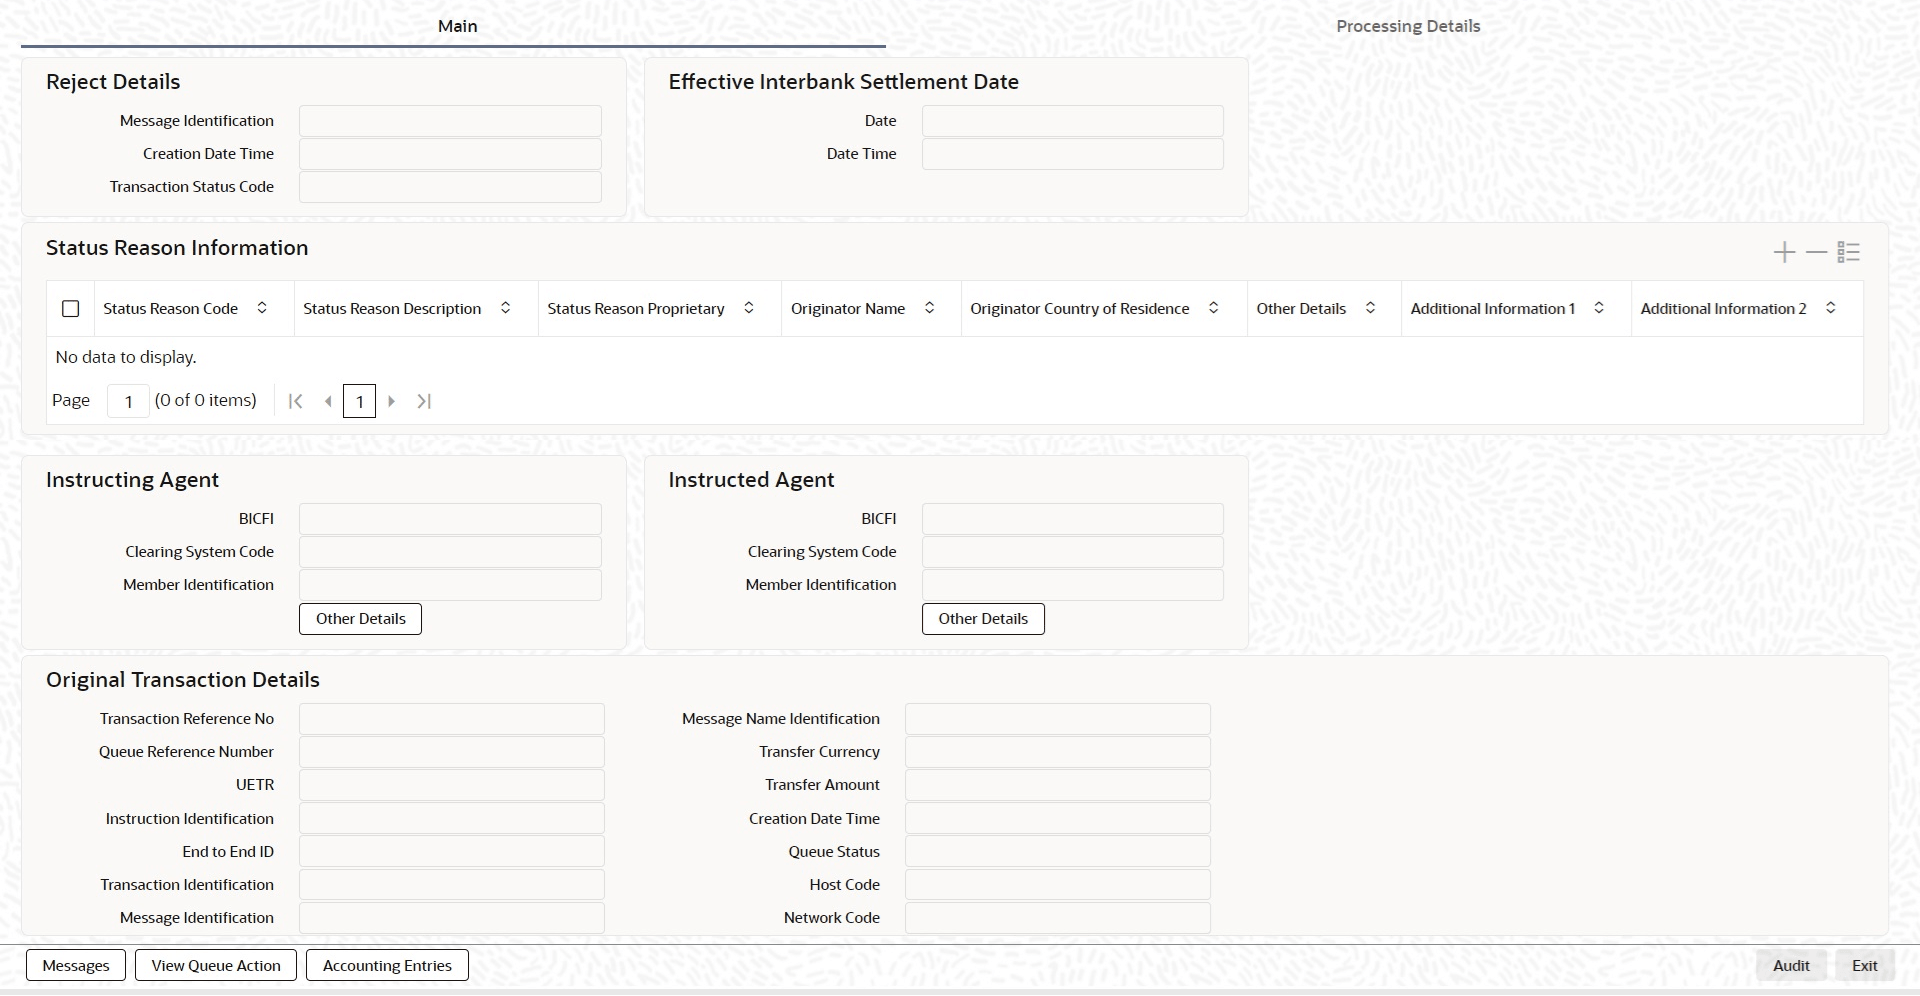The image size is (1920, 996).
Task: Click the End to End ID field
Action: [452, 851]
